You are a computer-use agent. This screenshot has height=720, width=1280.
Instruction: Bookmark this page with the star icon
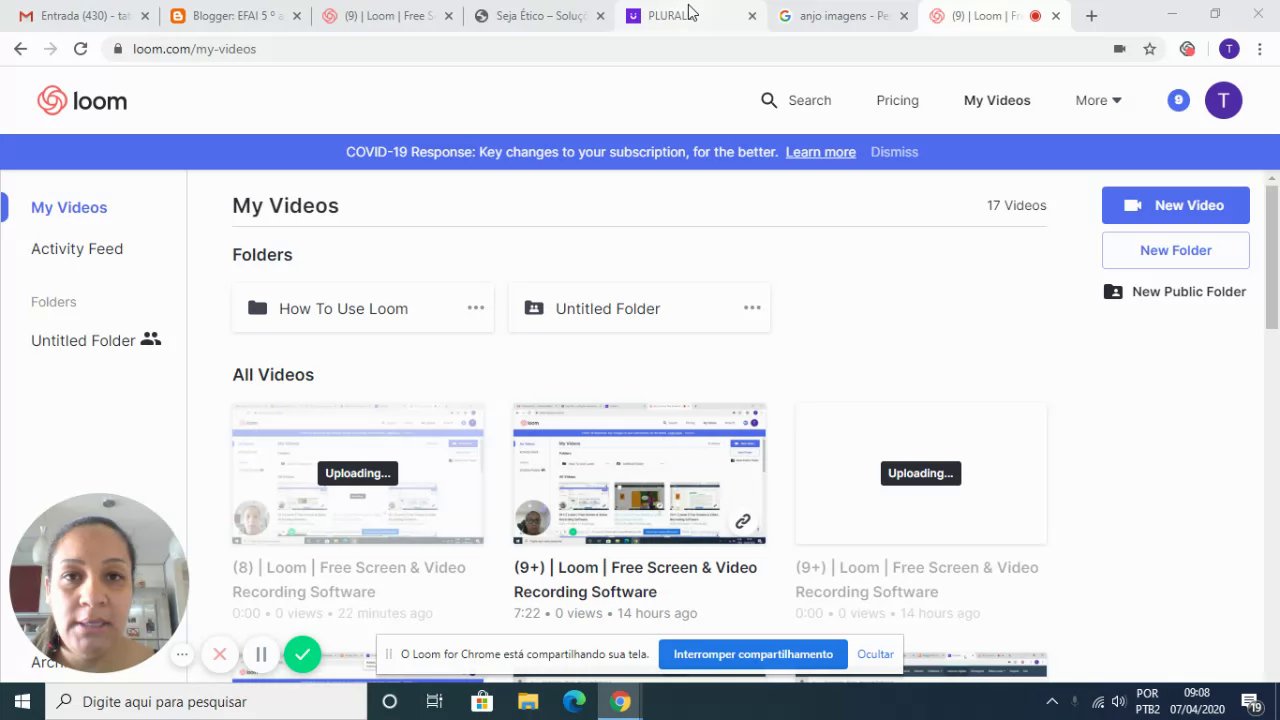point(1150,48)
